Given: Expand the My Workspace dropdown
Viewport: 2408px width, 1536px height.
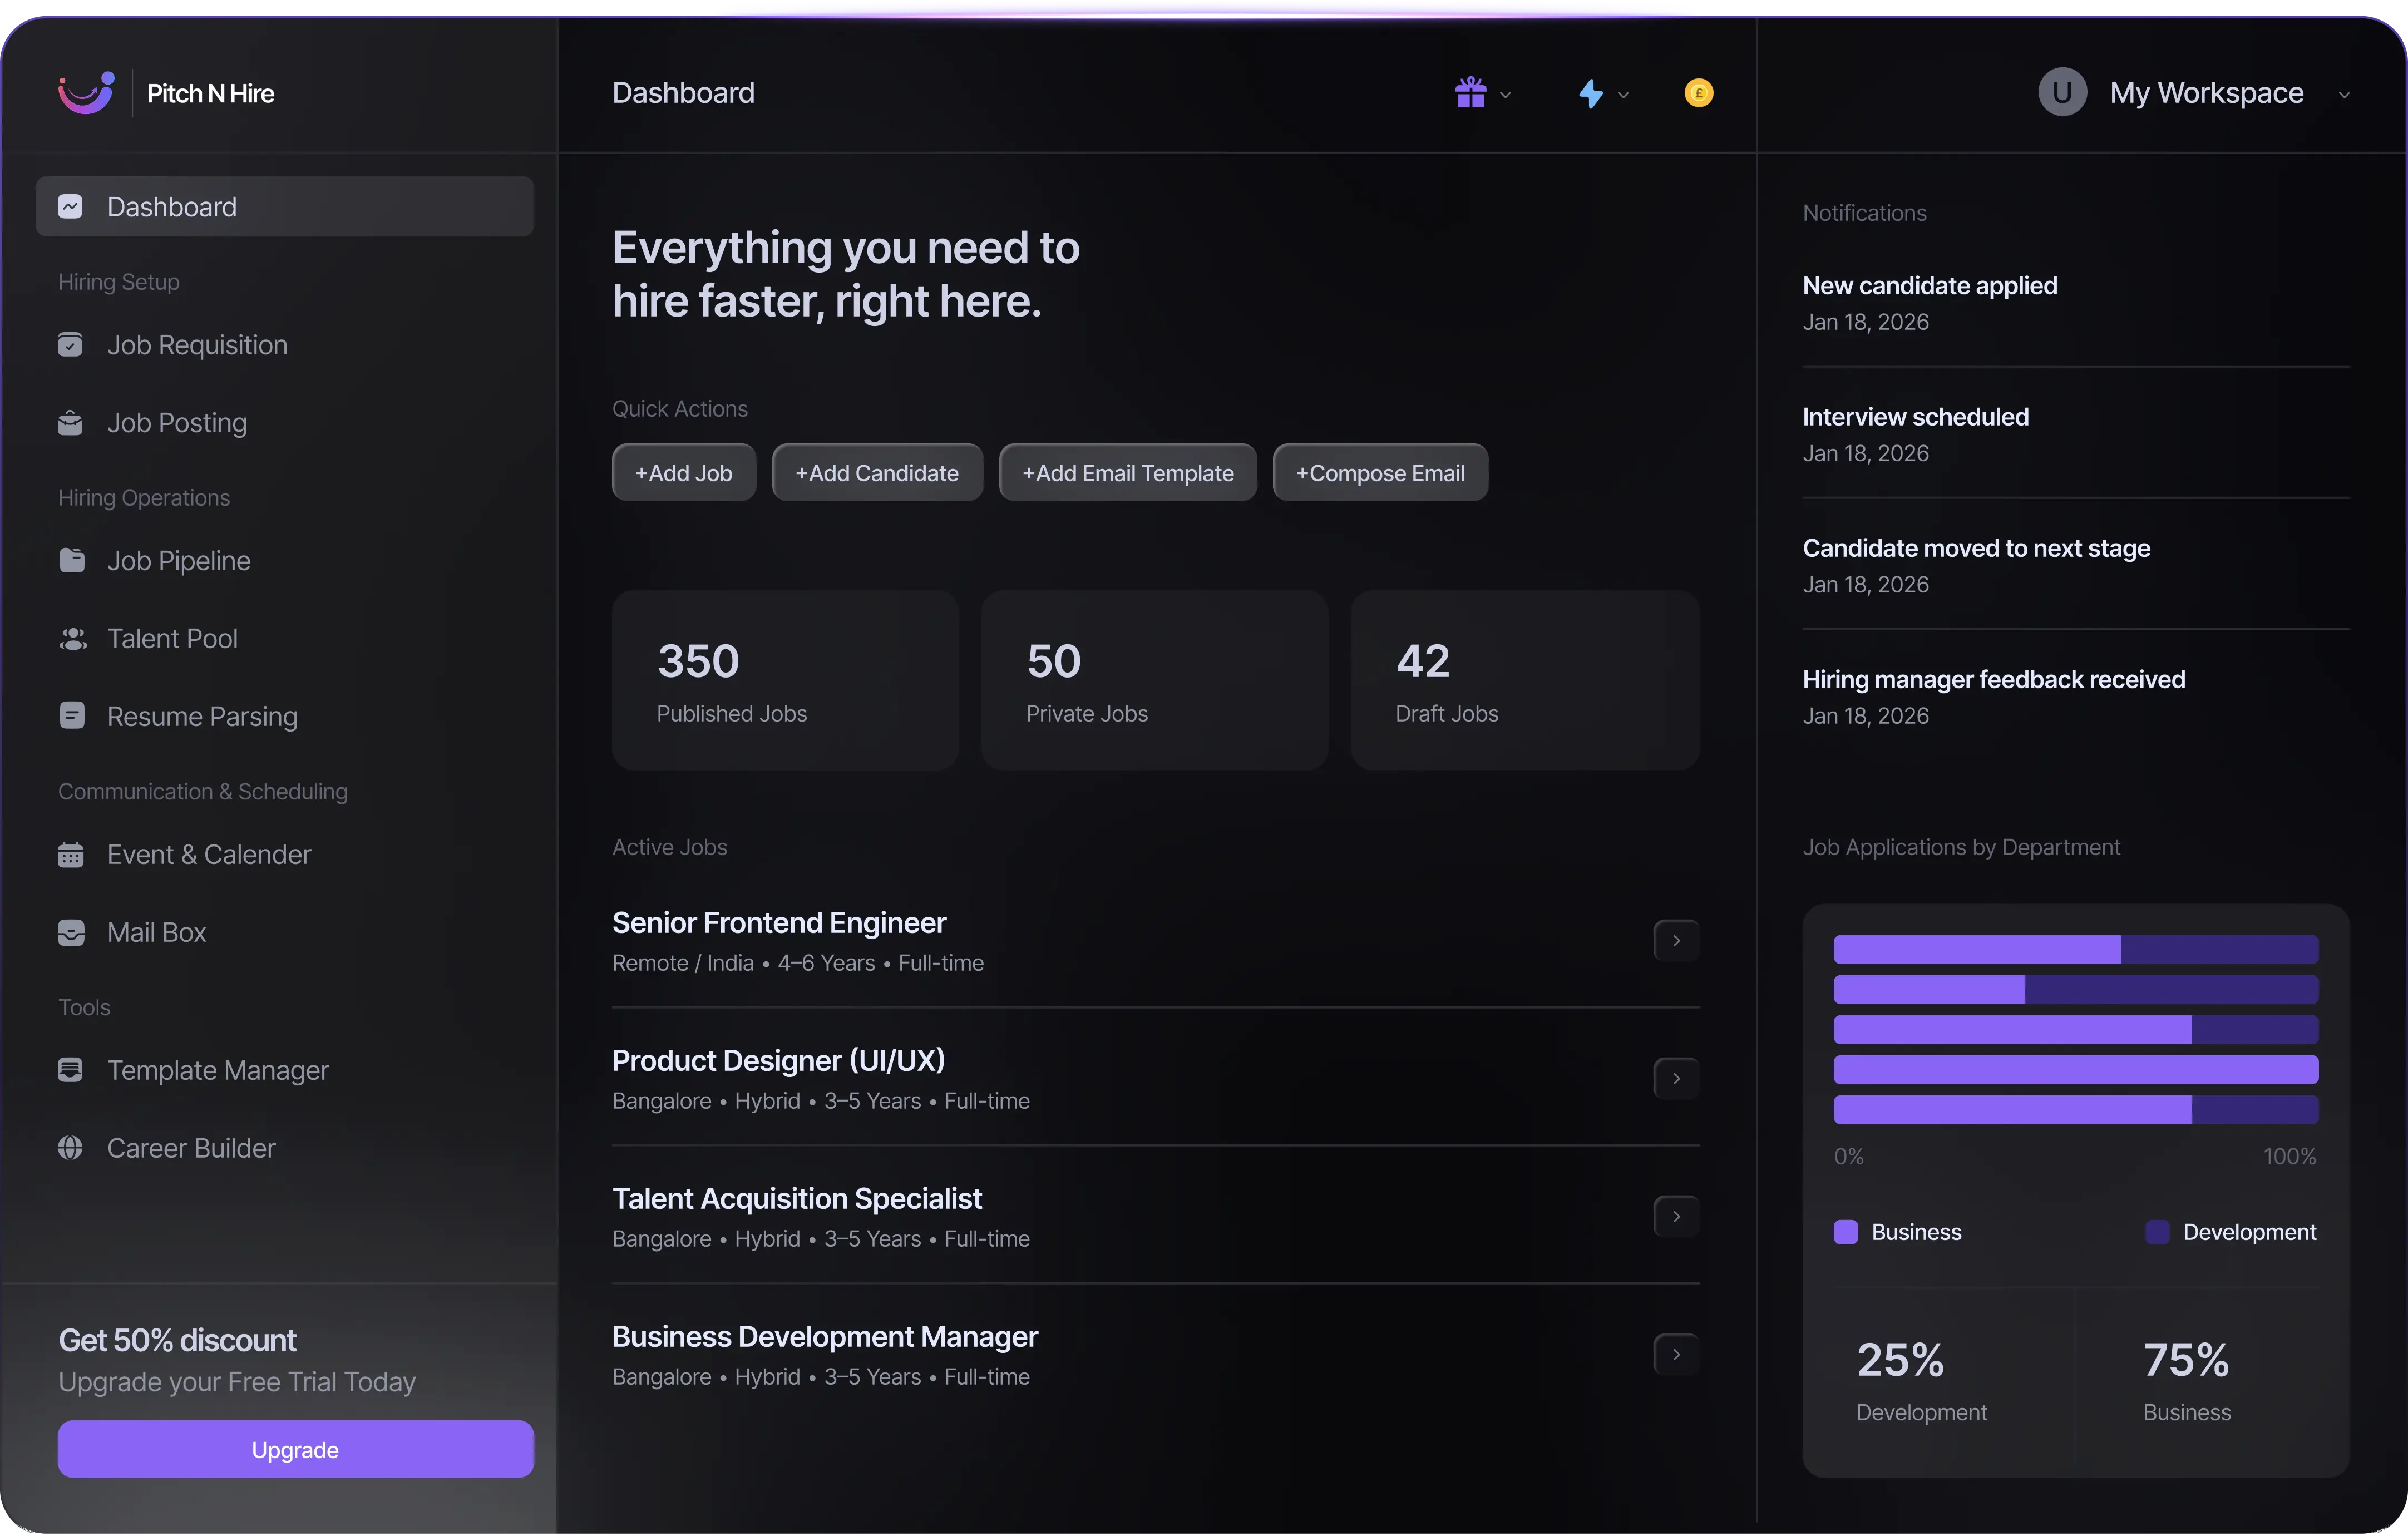Looking at the screenshot, I should [2343, 95].
